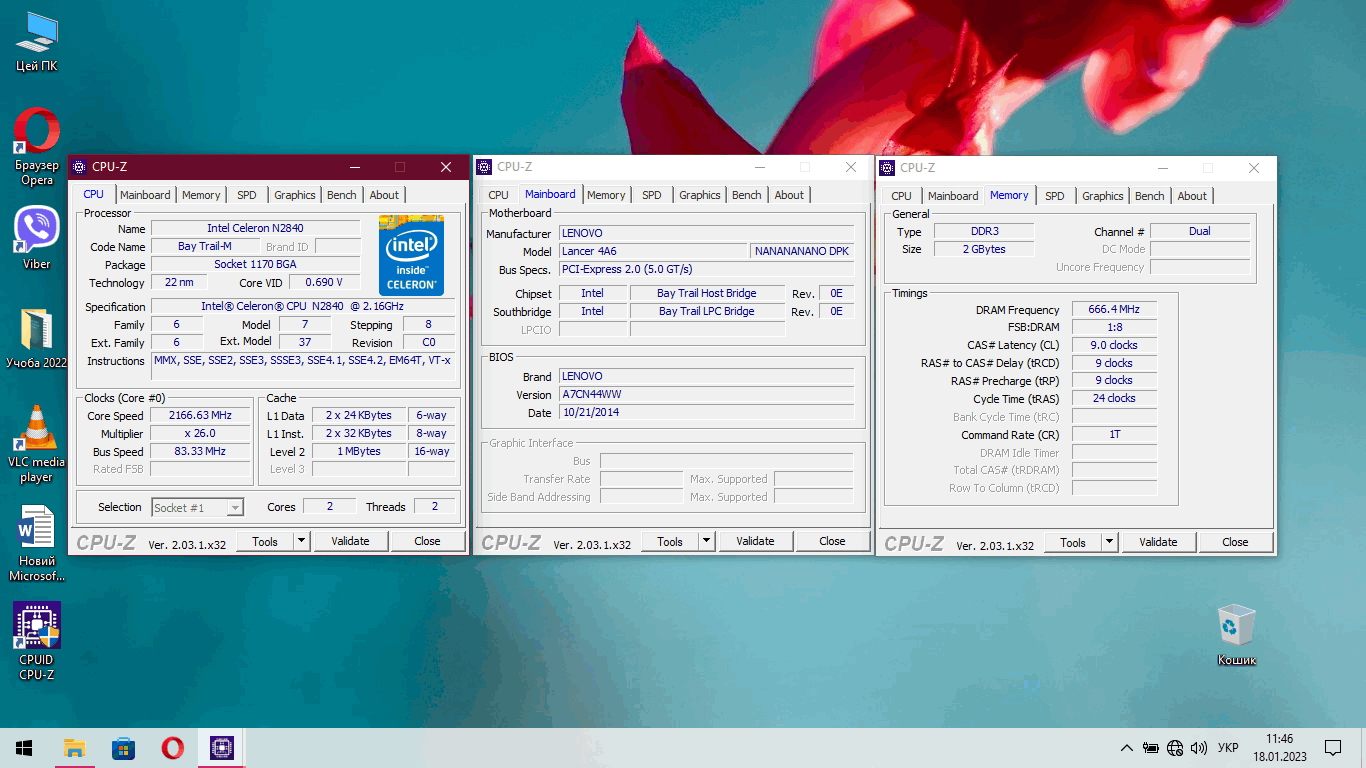Click the Opera icon in the taskbar

[172, 748]
